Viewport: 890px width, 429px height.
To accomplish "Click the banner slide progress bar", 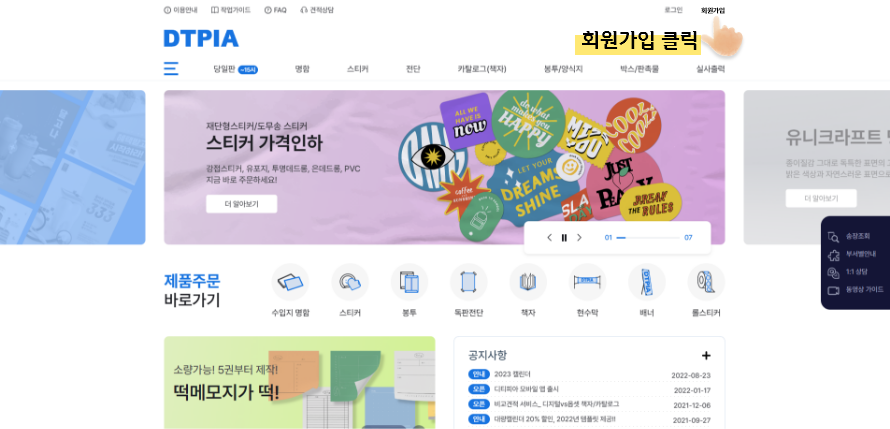I will [648, 238].
